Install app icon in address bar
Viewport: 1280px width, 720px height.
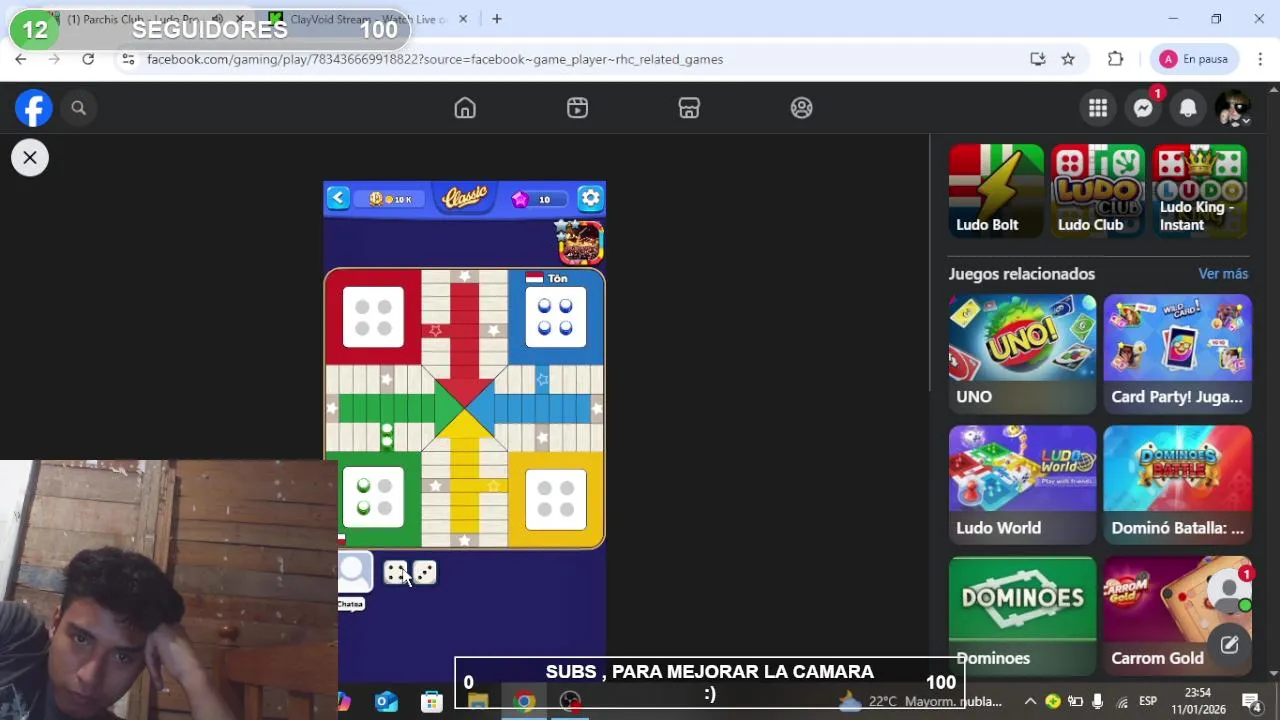click(1038, 59)
